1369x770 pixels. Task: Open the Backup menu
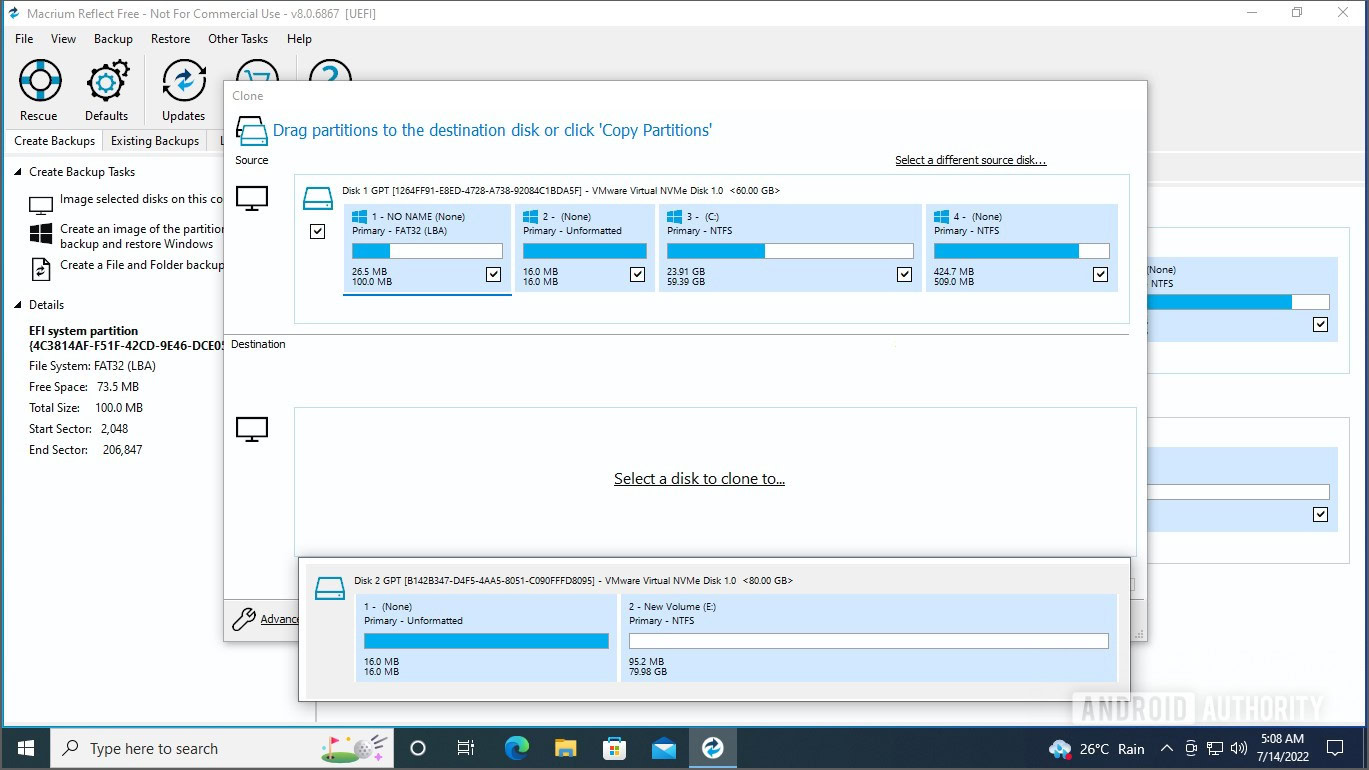coord(113,39)
